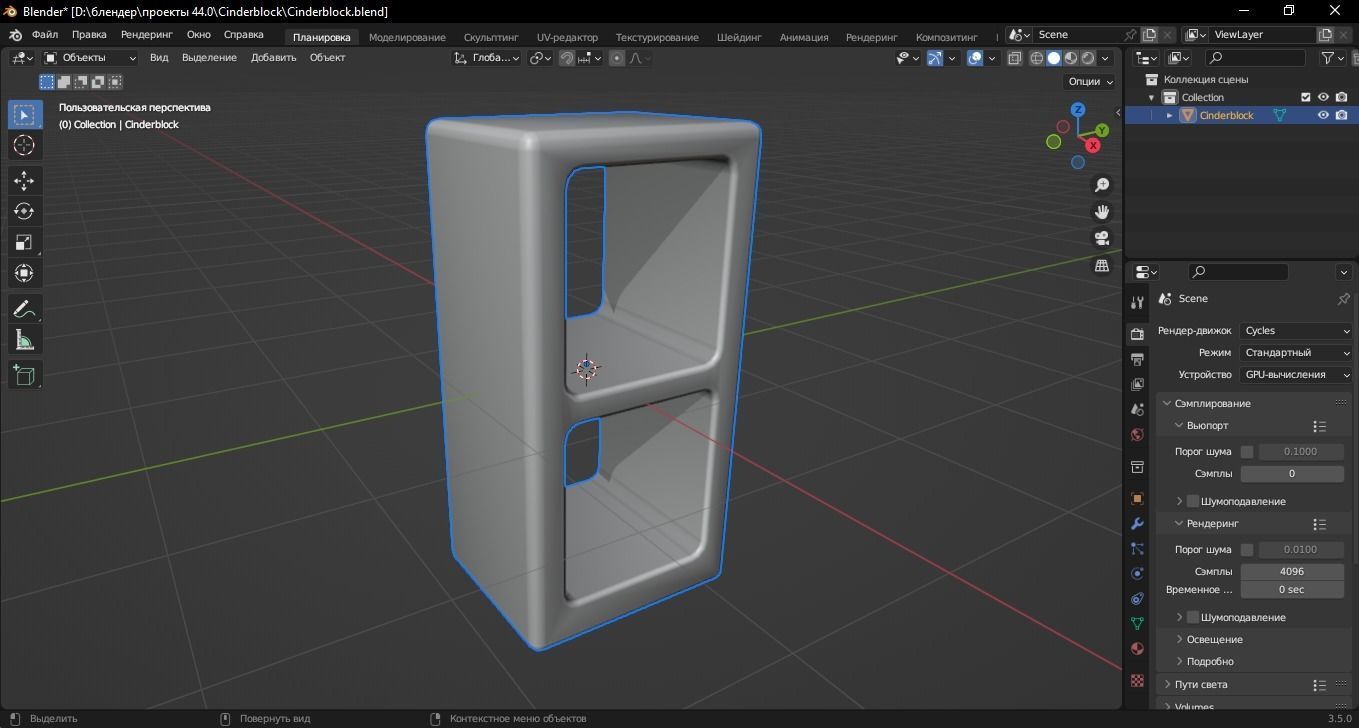
Task: Open the feature set mode dropdown
Action: click(1296, 353)
